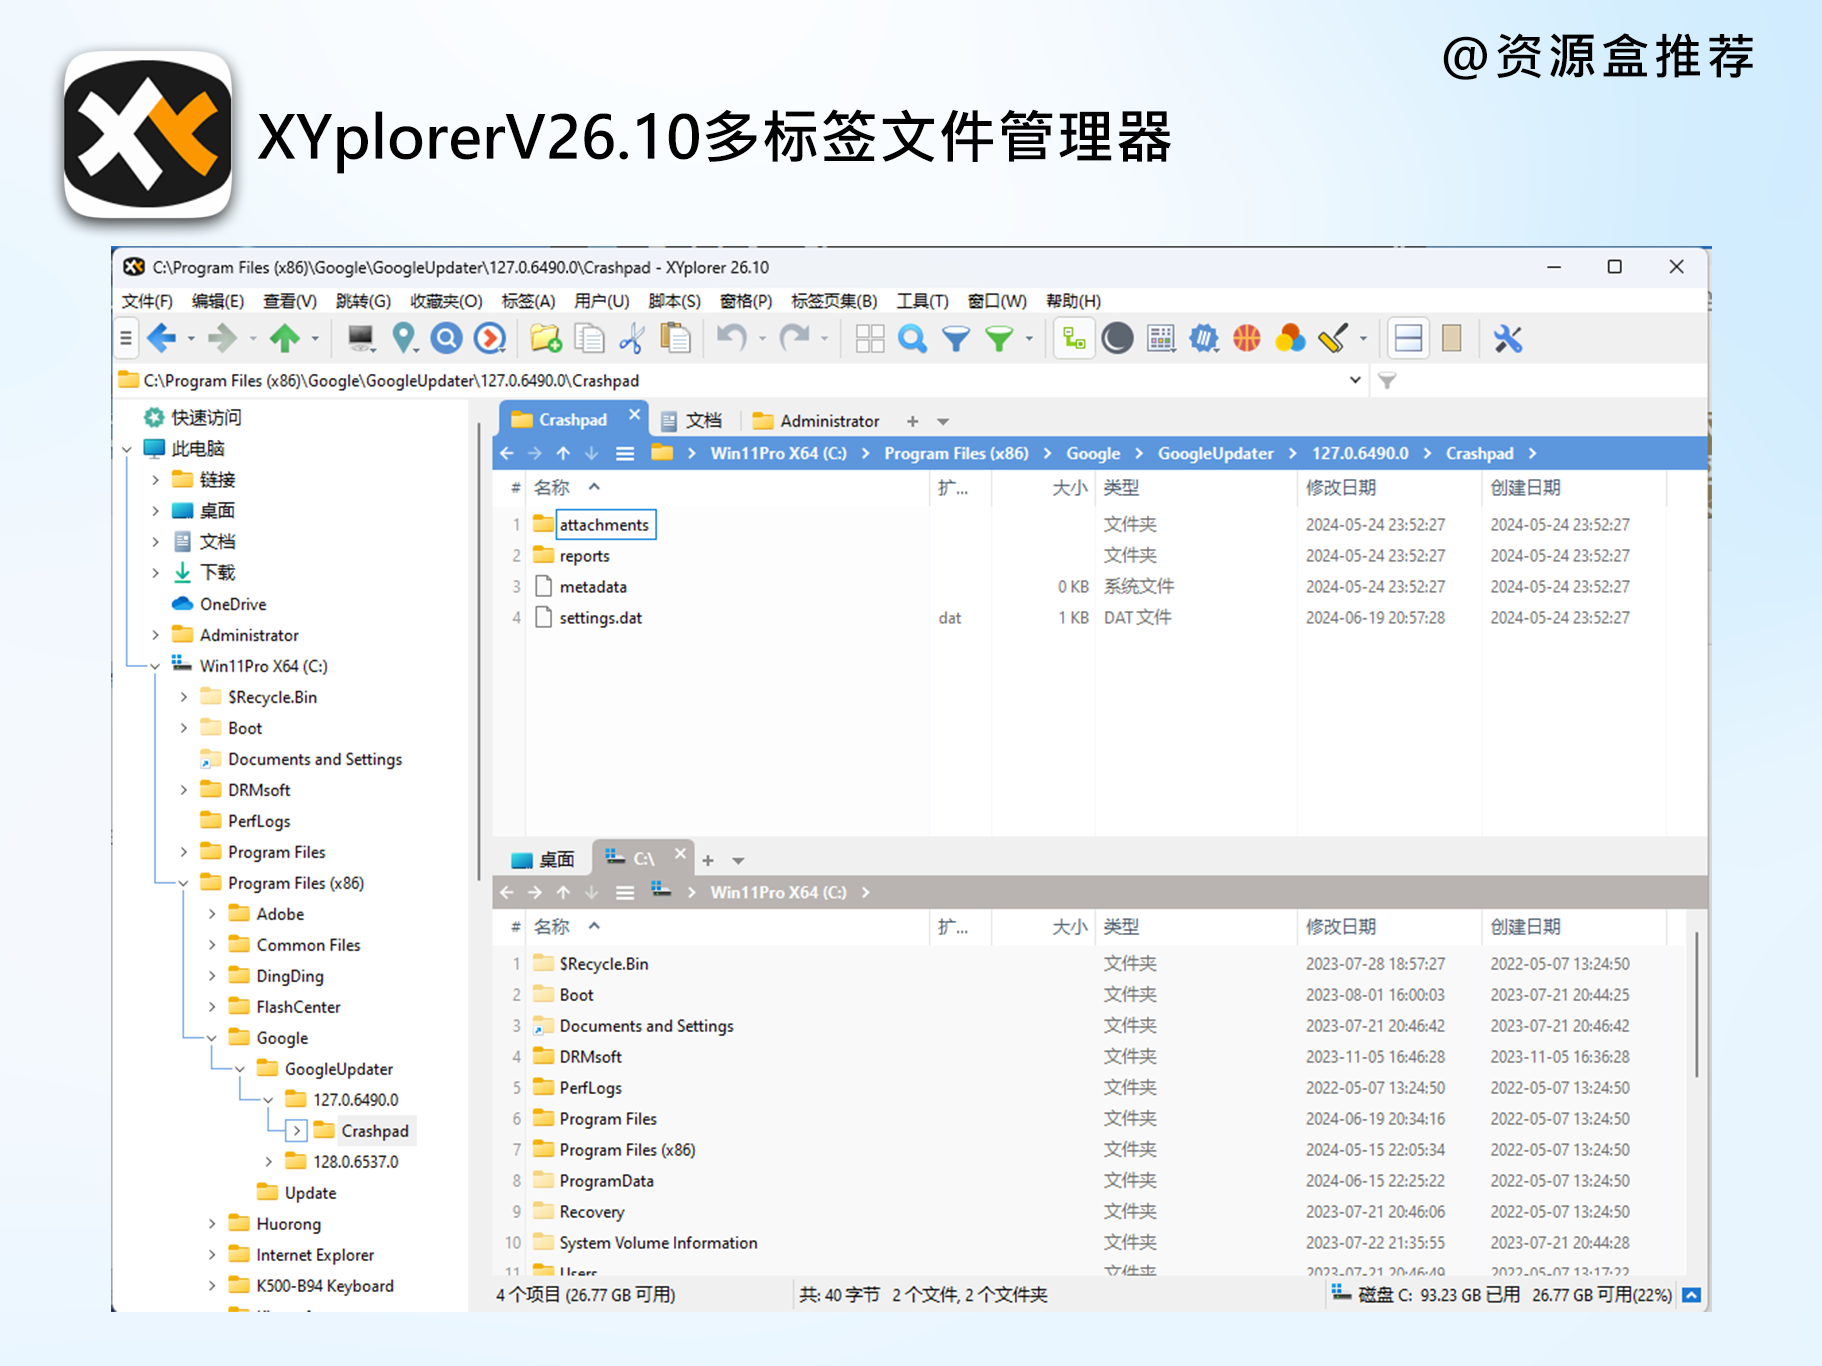Screen dimensions: 1822x1366
Task: Switch to the 桌面 tab in lower pane
Action: (x=543, y=860)
